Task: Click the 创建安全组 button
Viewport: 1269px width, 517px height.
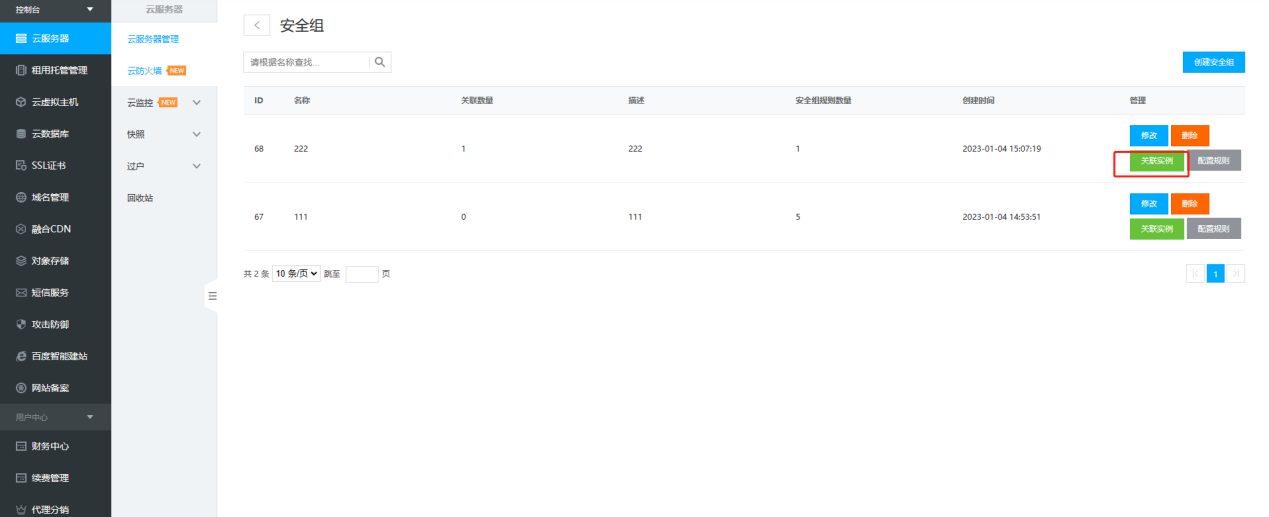Action: pyautogui.click(x=1213, y=62)
